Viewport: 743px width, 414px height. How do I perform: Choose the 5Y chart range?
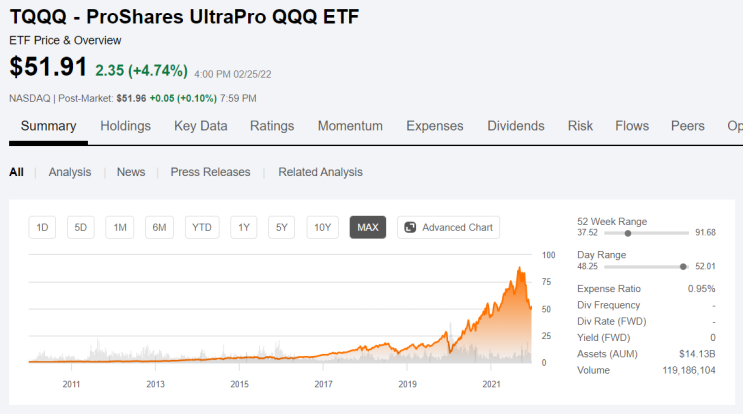(x=281, y=227)
